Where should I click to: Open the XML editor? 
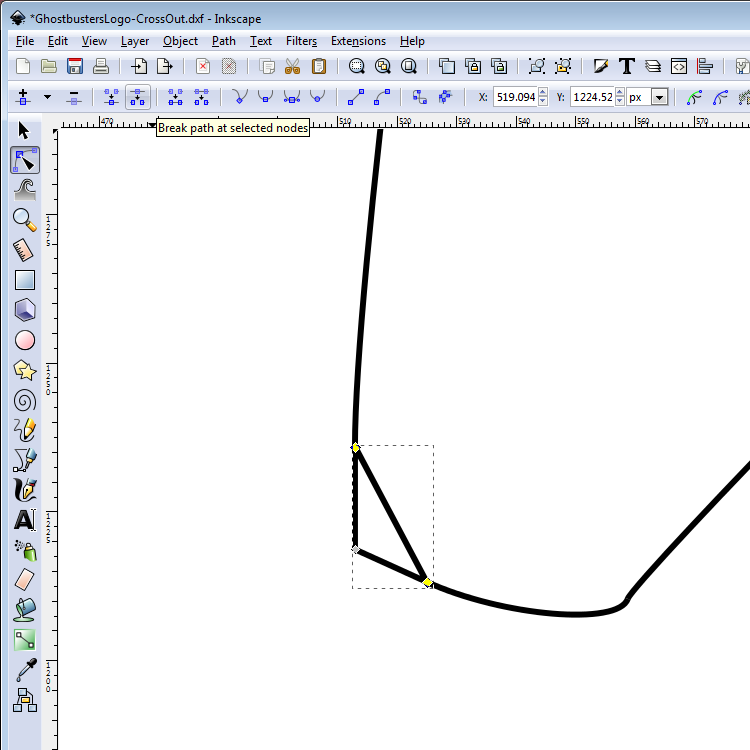click(x=679, y=66)
